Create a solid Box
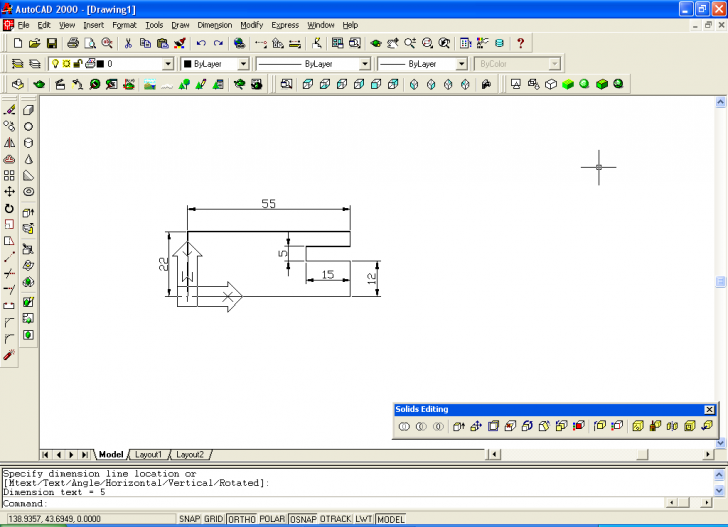The width and height of the screenshot is (728, 527). pos(28,110)
